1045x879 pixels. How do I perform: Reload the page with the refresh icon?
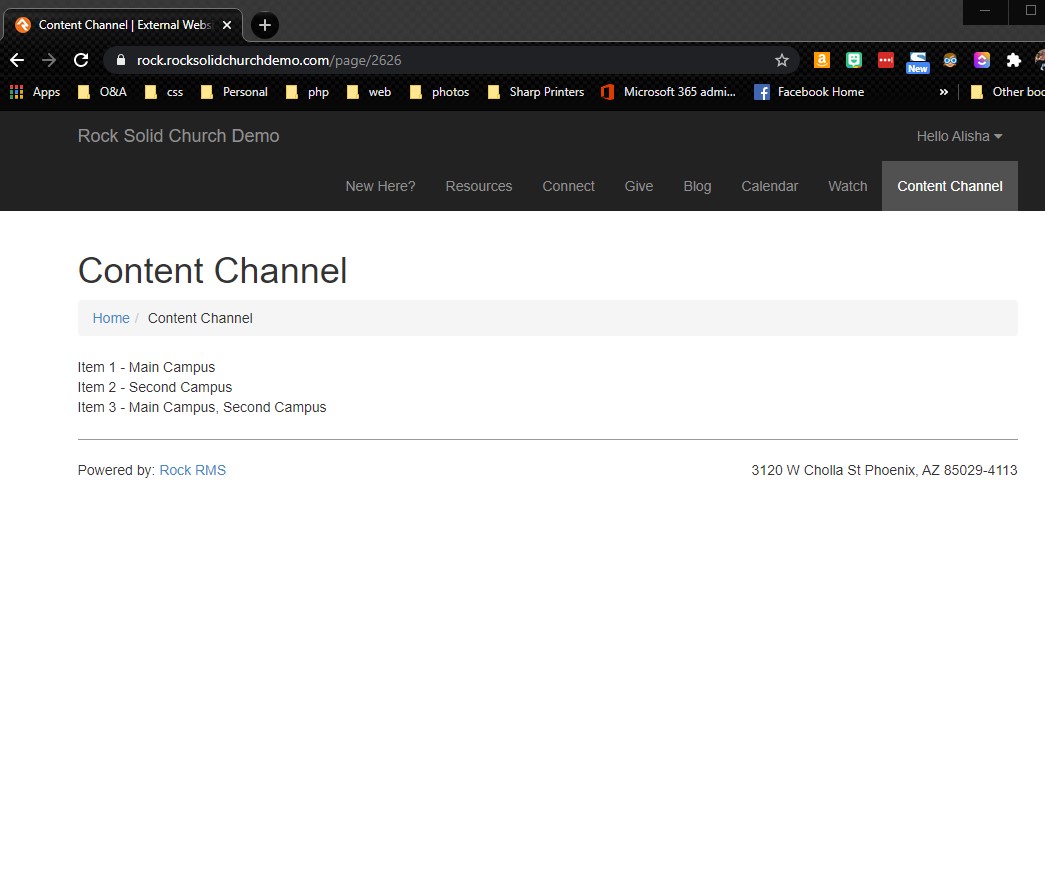click(x=81, y=61)
